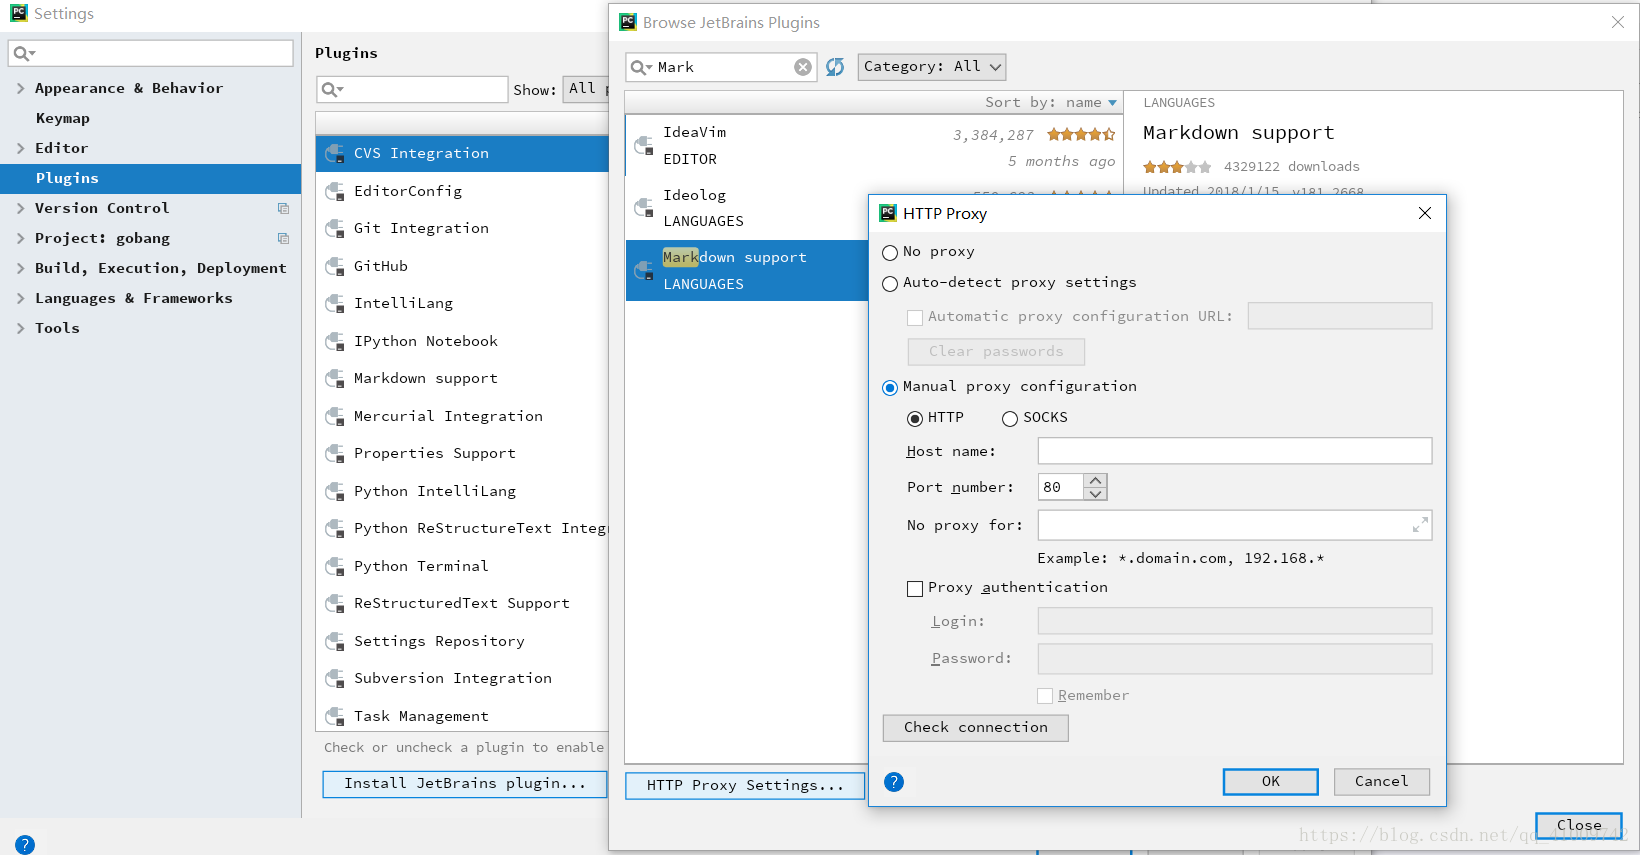Expand the Editor settings node
1640x855 pixels.
20,148
